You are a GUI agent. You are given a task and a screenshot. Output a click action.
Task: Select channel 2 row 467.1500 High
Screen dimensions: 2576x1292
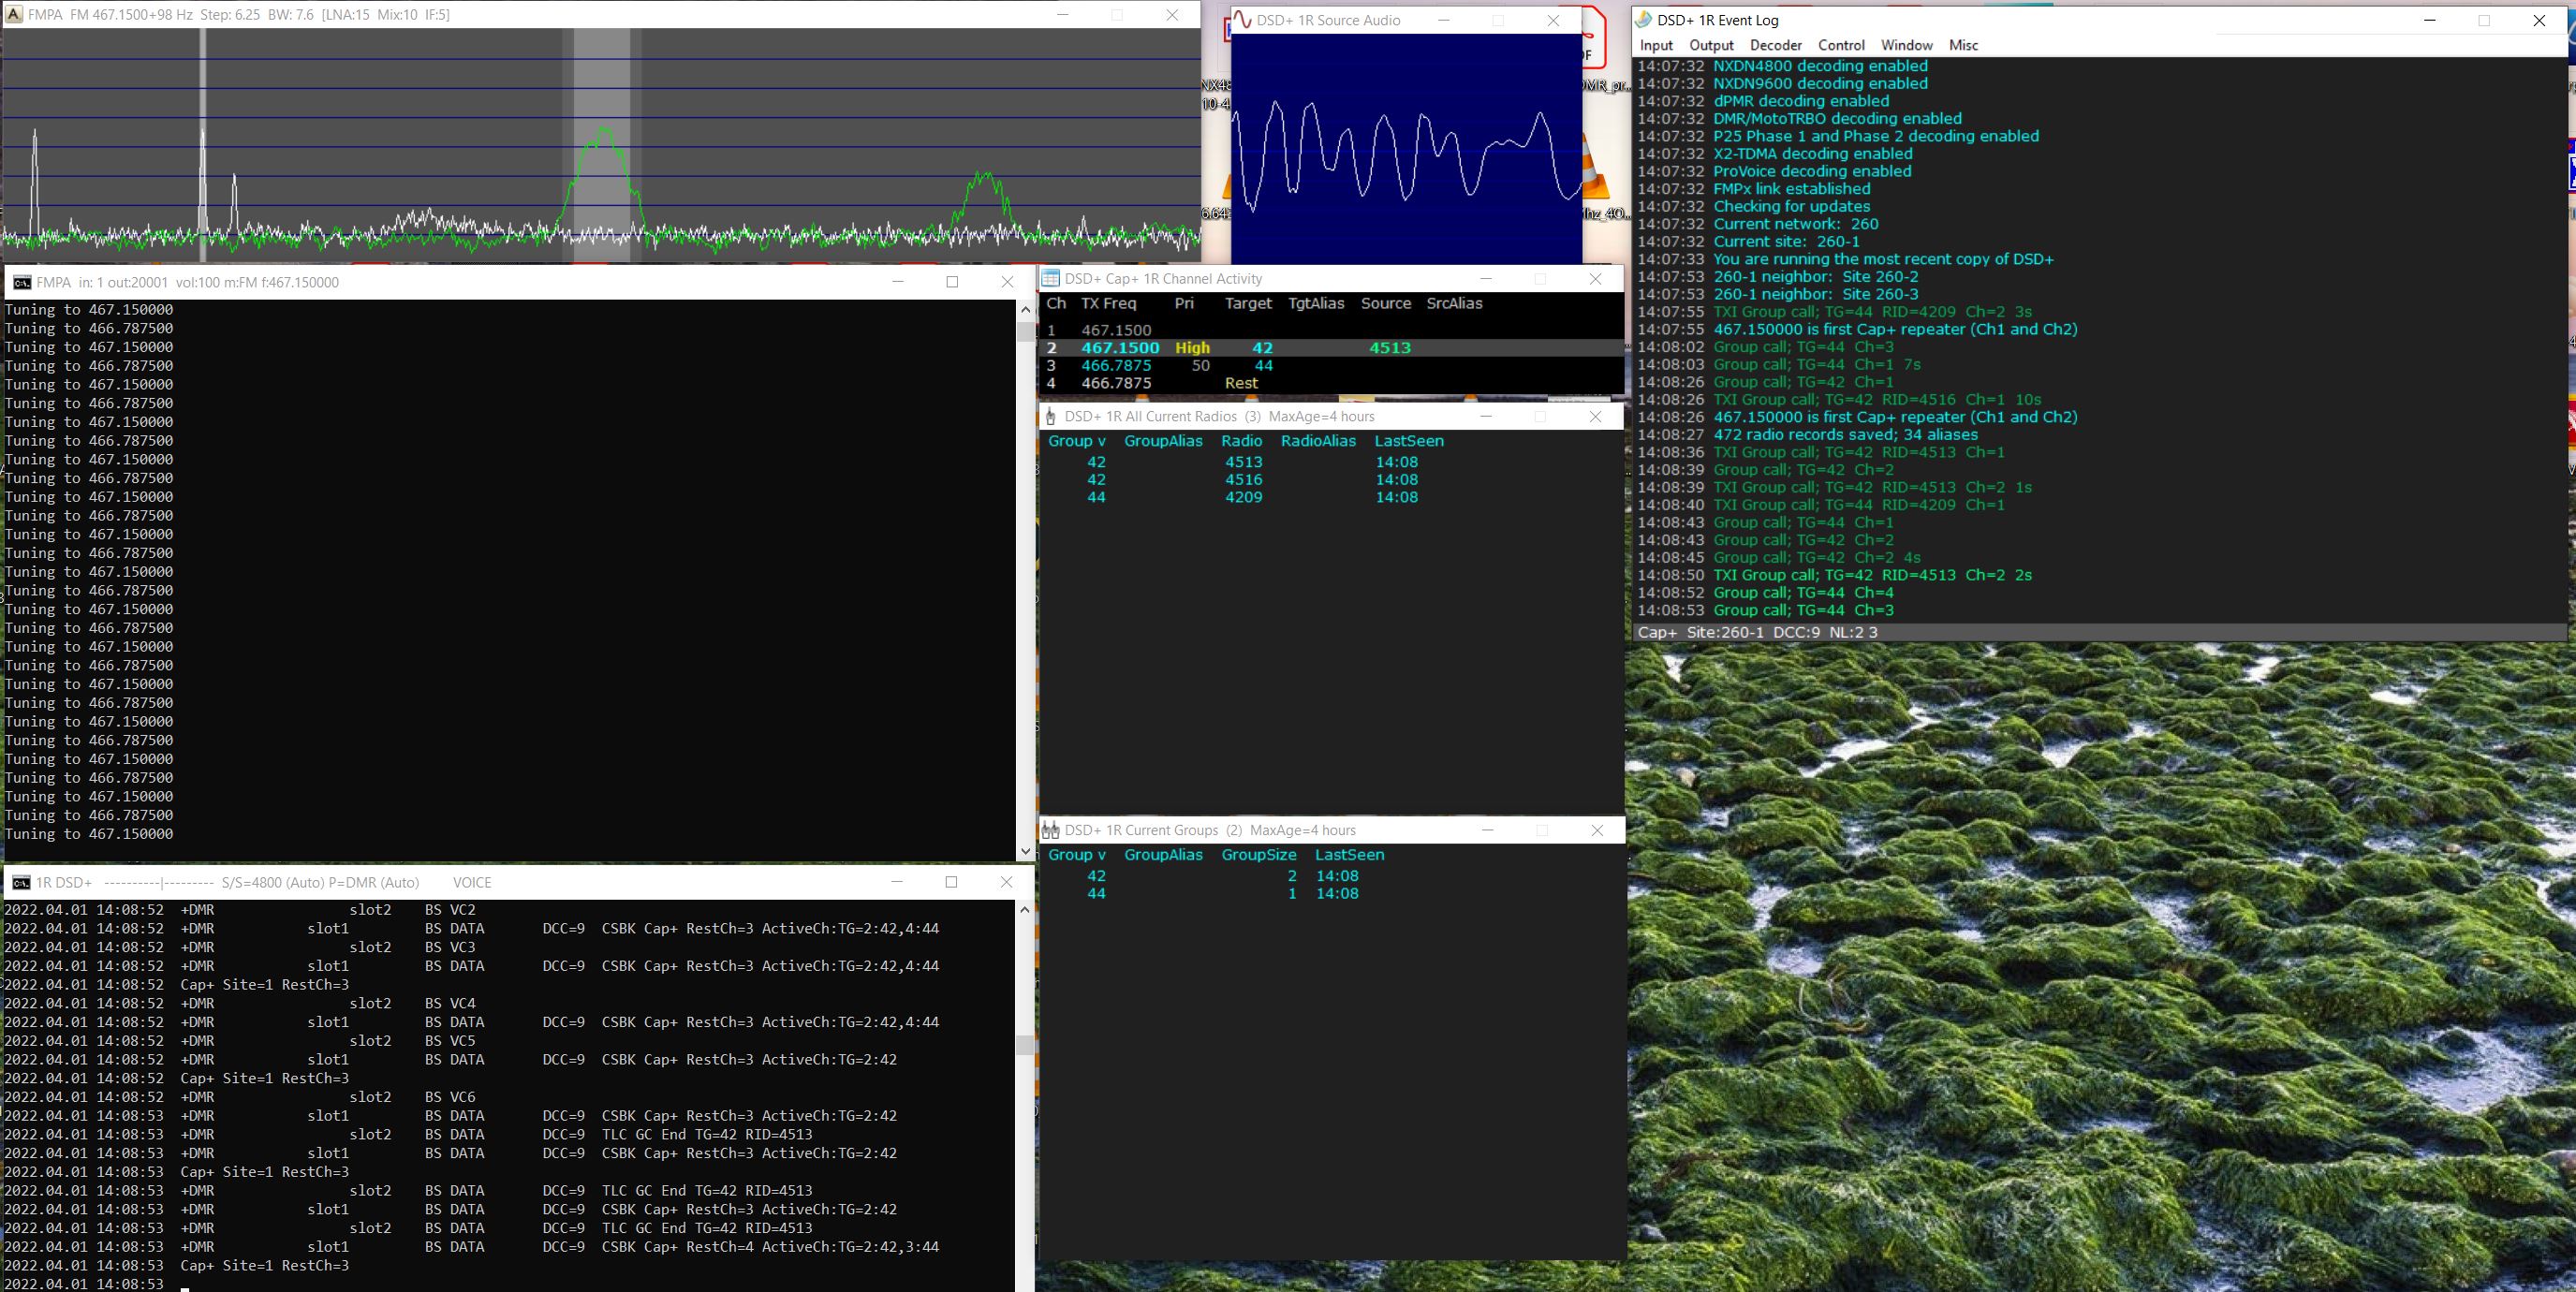[x=1330, y=348]
